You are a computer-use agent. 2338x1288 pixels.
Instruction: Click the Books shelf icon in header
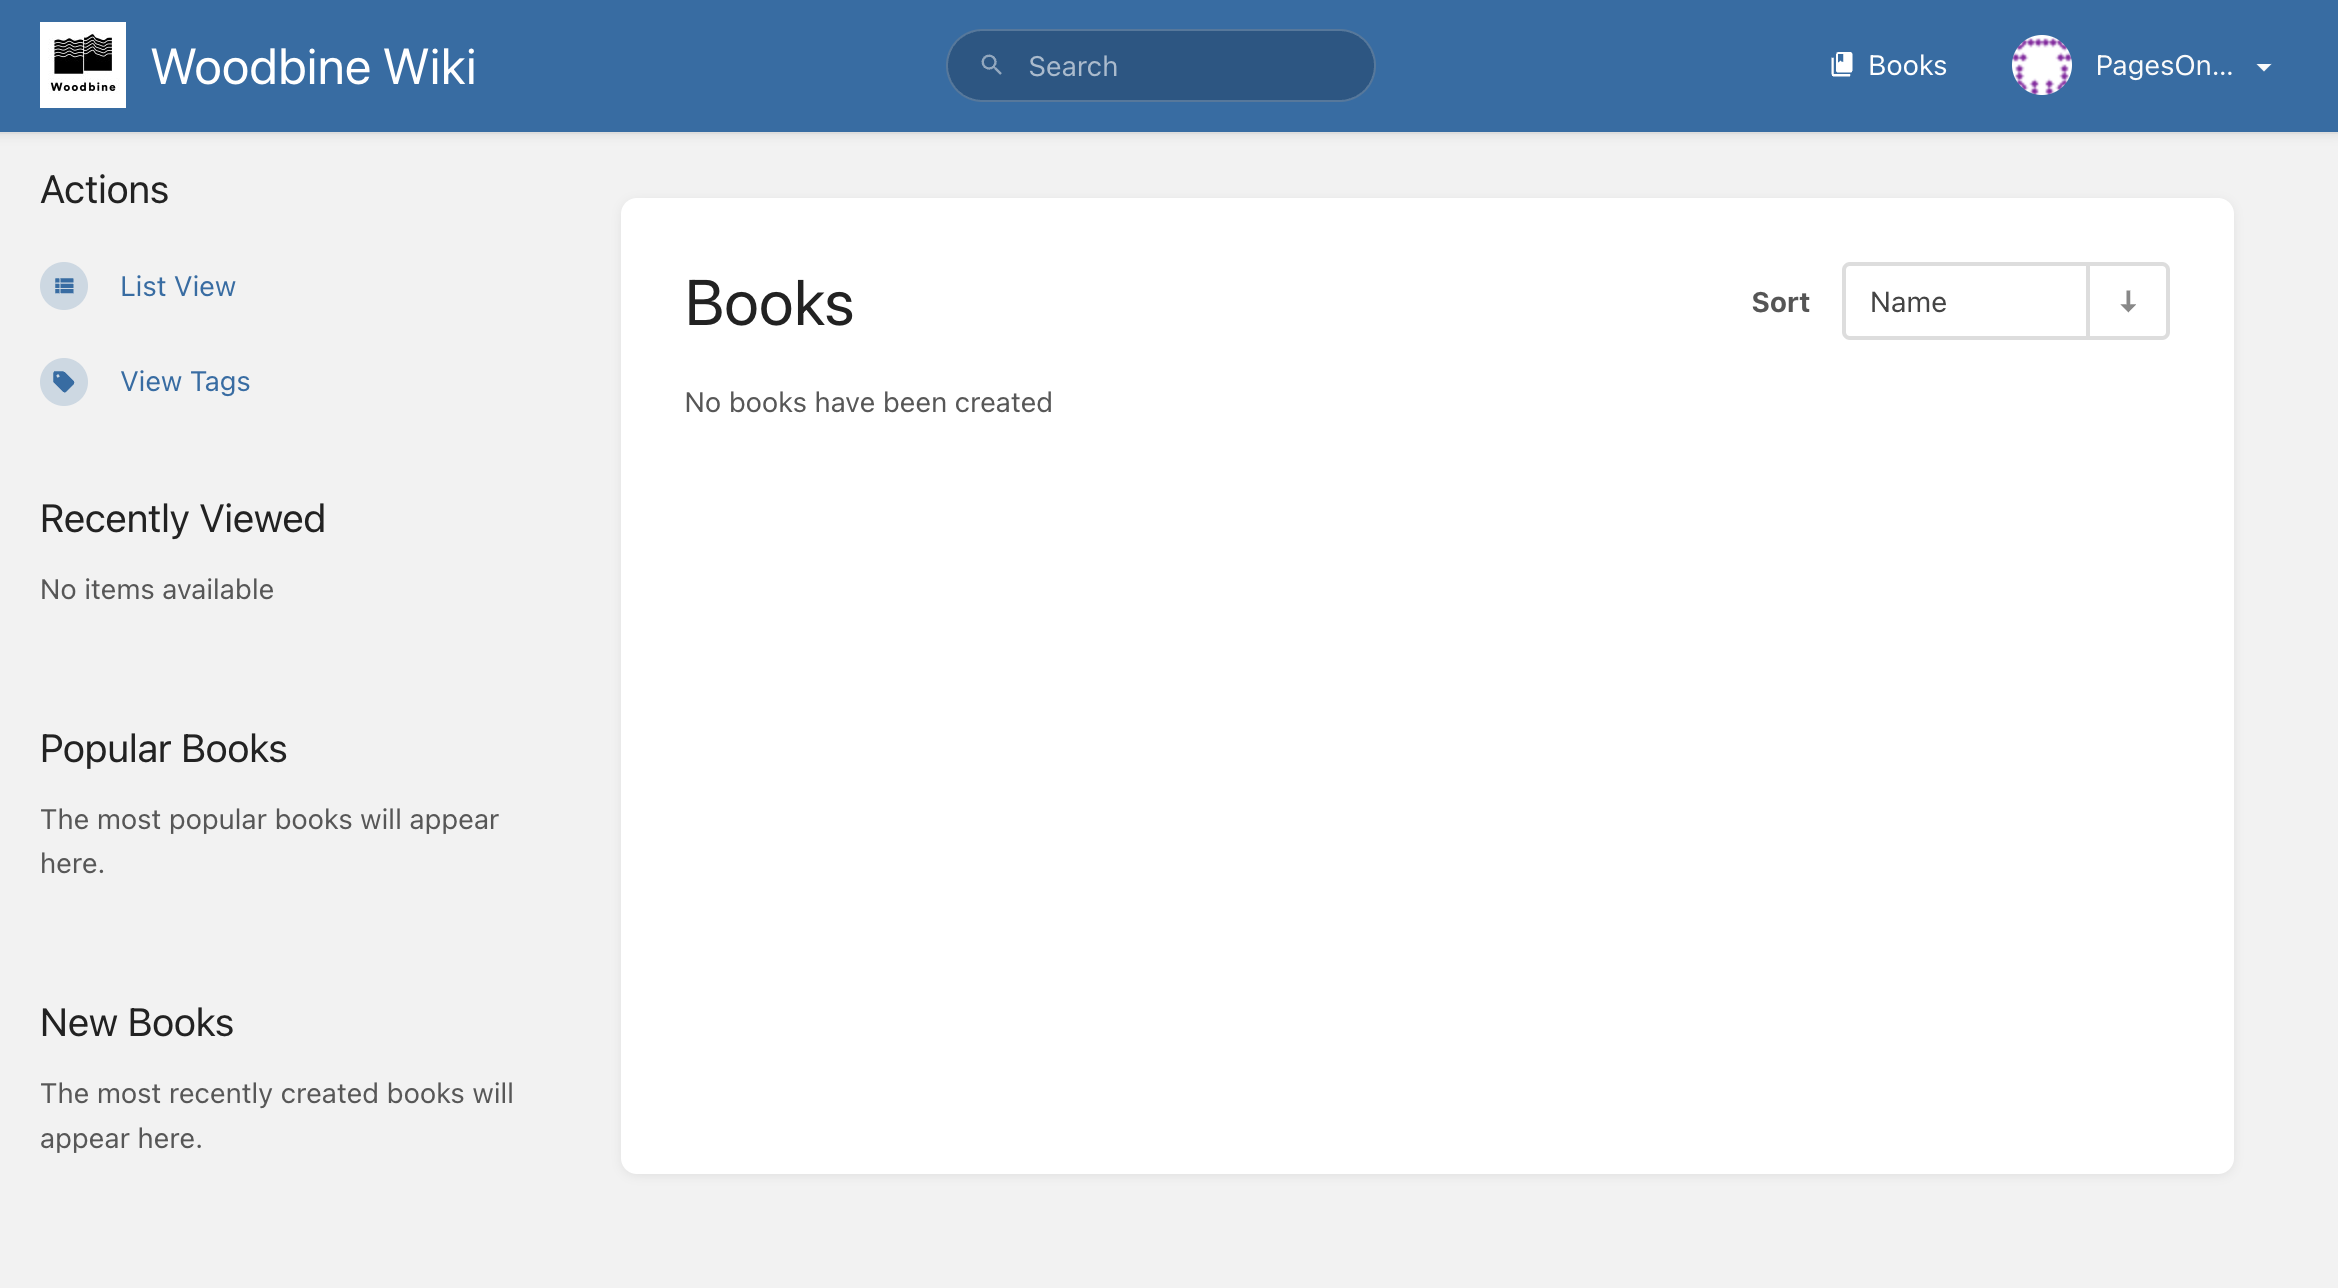1841,65
